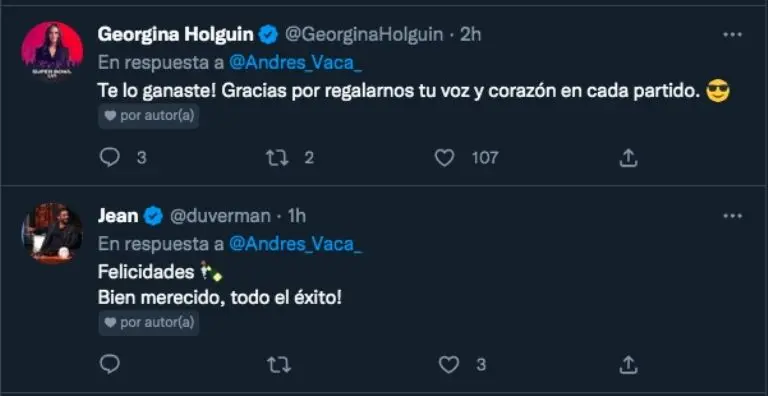Open @Andres_Vaca_ link in Jean's reply
This screenshot has height=396, width=768.
296,244
